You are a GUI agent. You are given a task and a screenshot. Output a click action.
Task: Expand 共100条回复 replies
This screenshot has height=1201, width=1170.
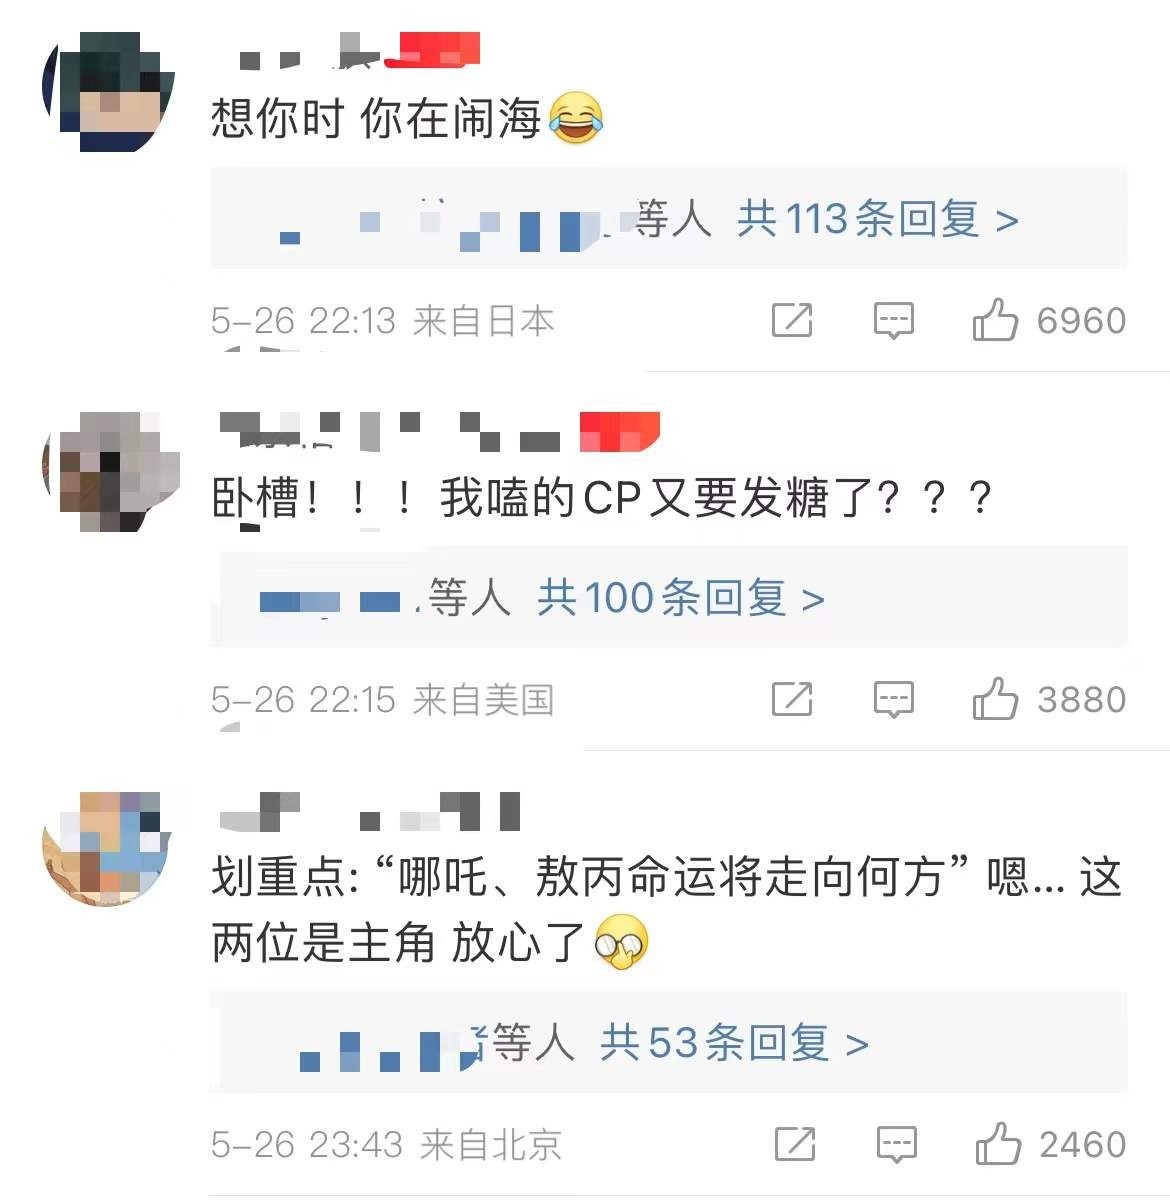[x=681, y=598]
